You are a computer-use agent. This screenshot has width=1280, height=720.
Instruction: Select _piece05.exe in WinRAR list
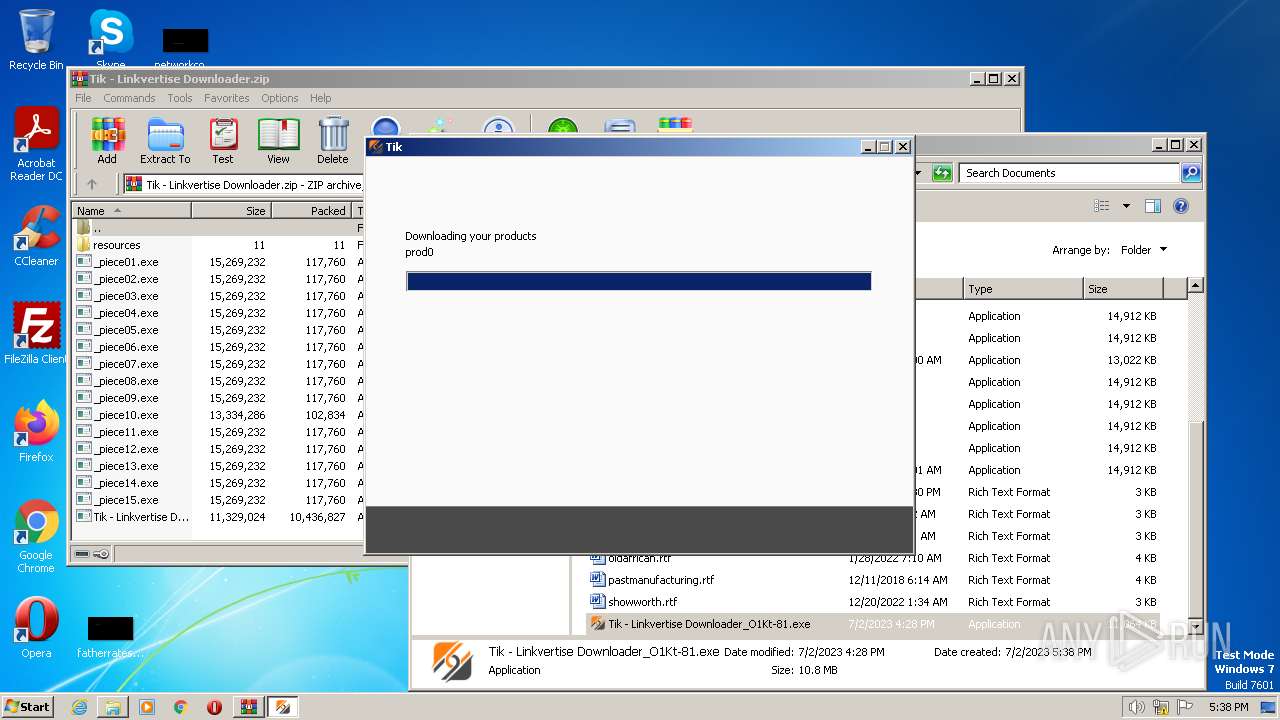coord(125,330)
